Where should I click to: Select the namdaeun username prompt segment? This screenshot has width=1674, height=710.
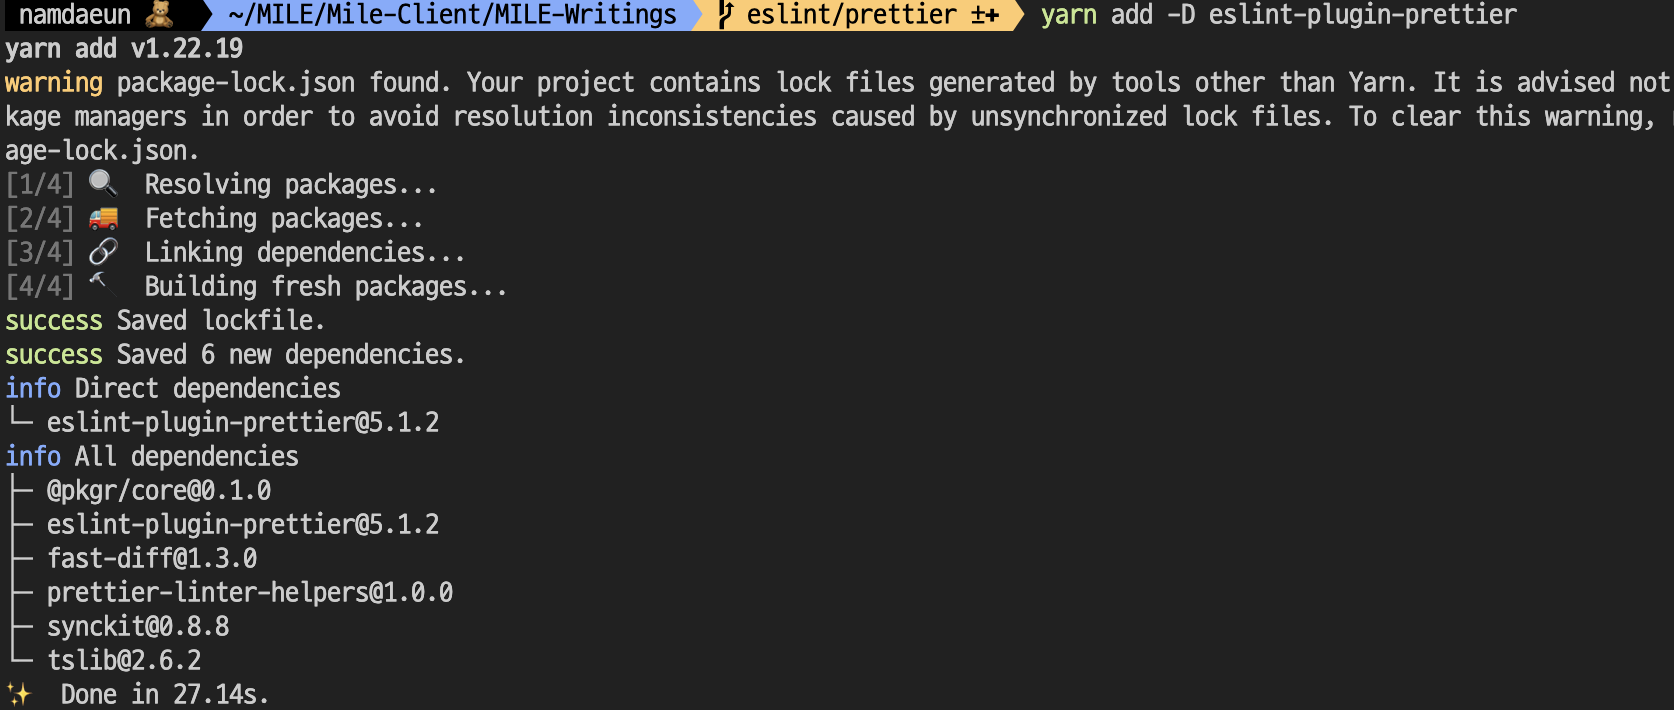(x=75, y=15)
